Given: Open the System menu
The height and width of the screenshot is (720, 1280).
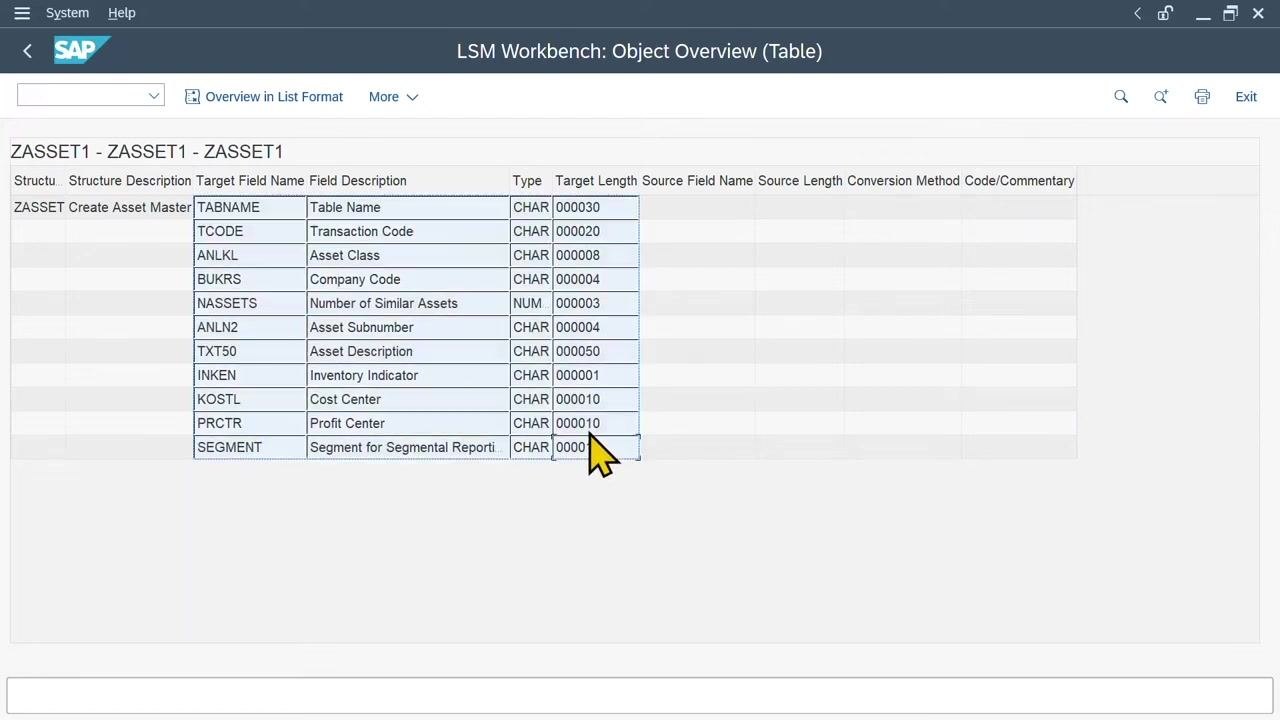Looking at the screenshot, I should pos(68,13).
